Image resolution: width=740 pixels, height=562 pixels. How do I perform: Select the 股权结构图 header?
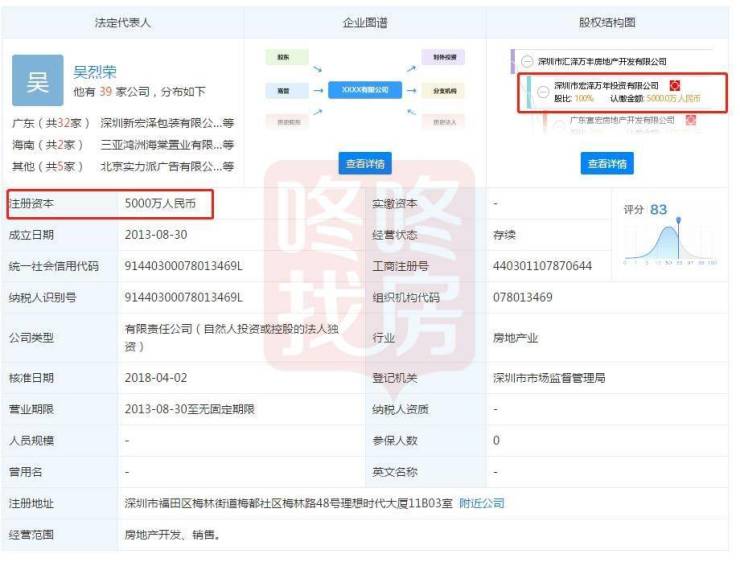607,22
